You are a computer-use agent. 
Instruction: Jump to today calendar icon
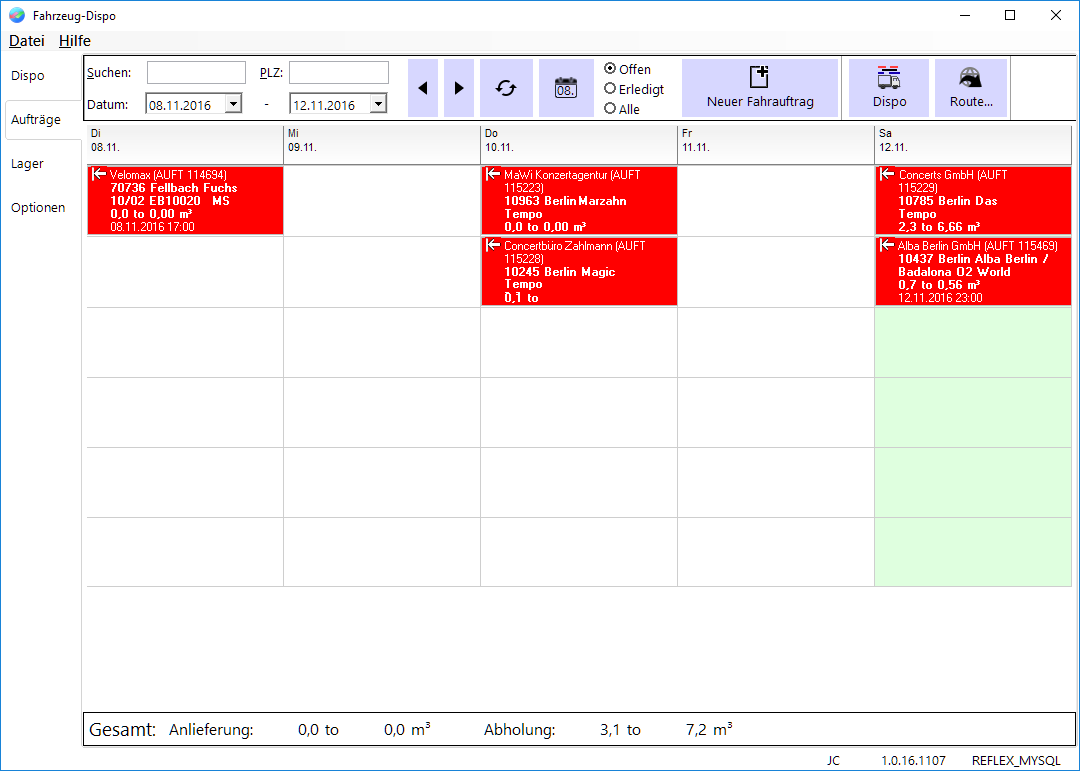566,88
